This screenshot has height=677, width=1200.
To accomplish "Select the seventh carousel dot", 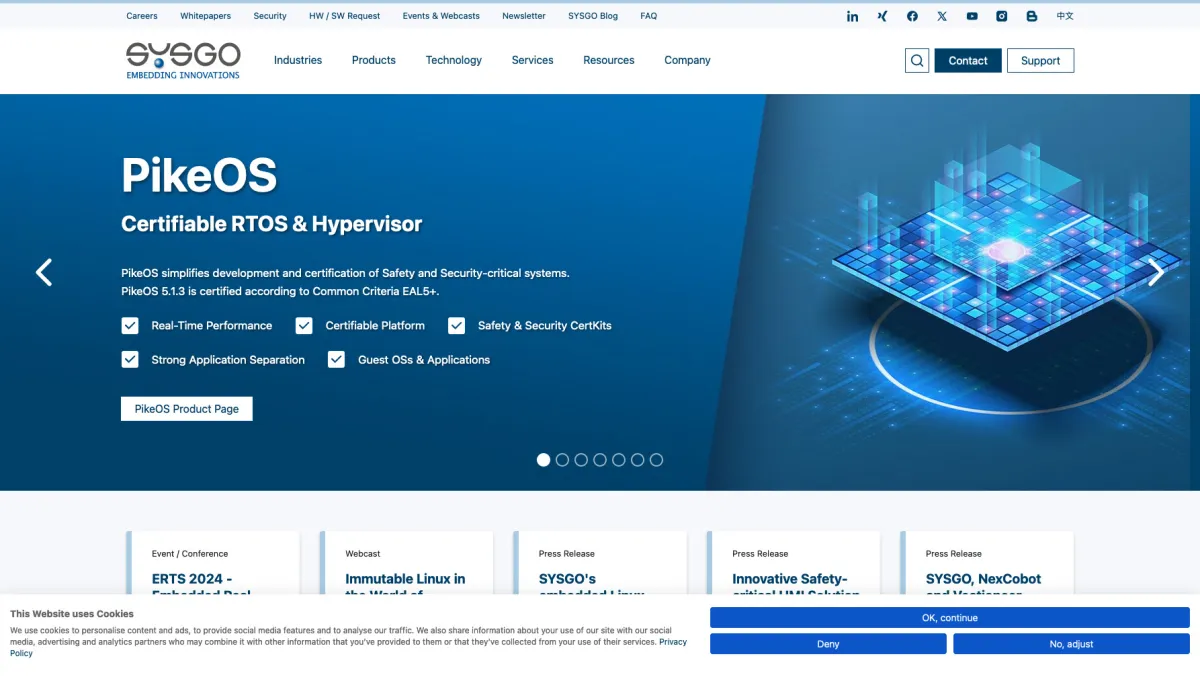I will coord(656,460).
